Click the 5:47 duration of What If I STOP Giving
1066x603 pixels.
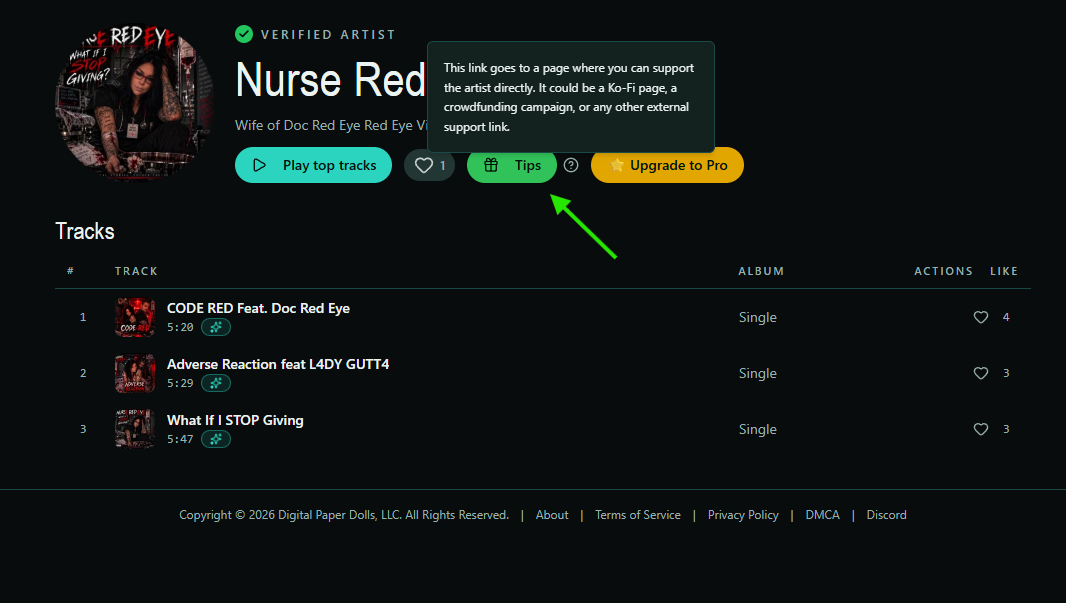coord(180,439)
